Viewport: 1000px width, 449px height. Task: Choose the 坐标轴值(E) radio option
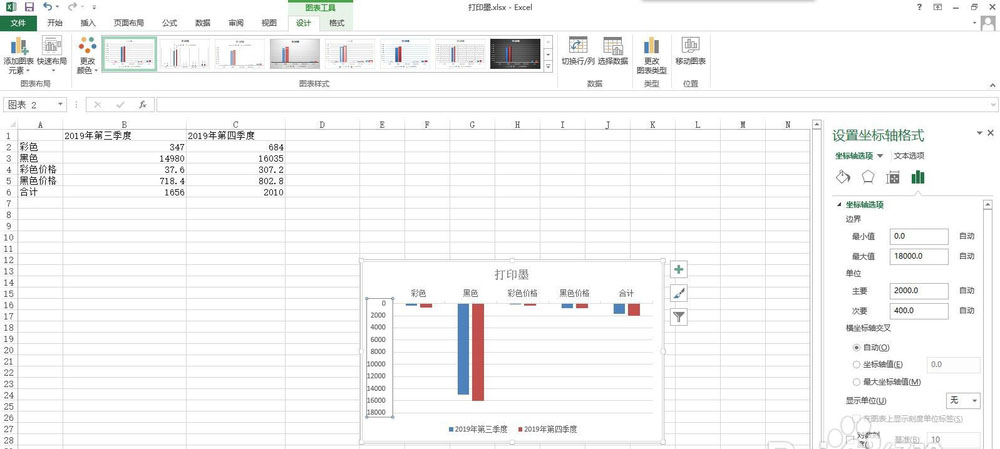pos(856,365)
